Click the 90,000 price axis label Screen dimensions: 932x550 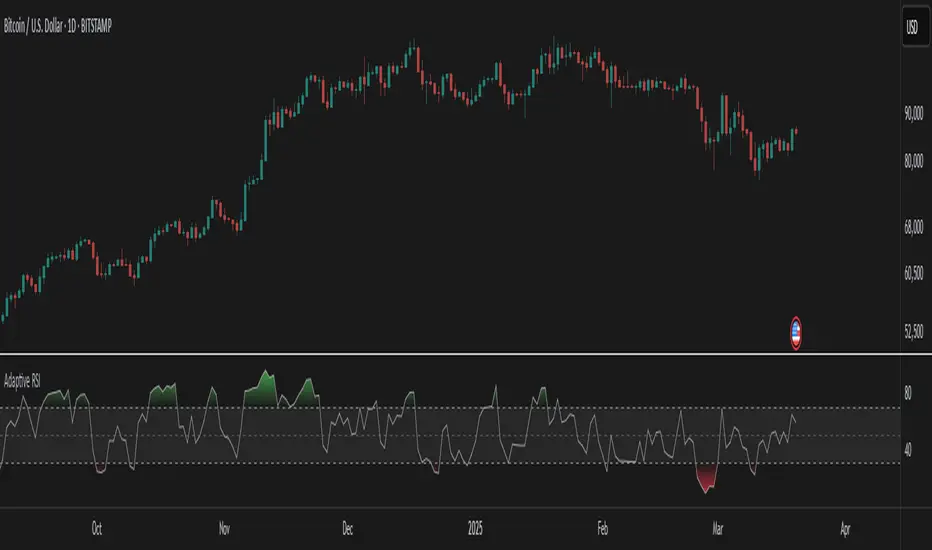pos(914,113)
